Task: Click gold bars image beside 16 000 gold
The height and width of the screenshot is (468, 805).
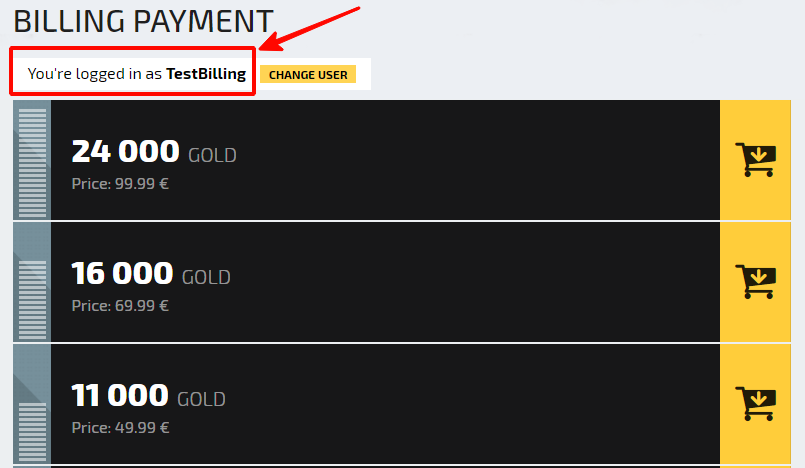Action: [32, 282]
